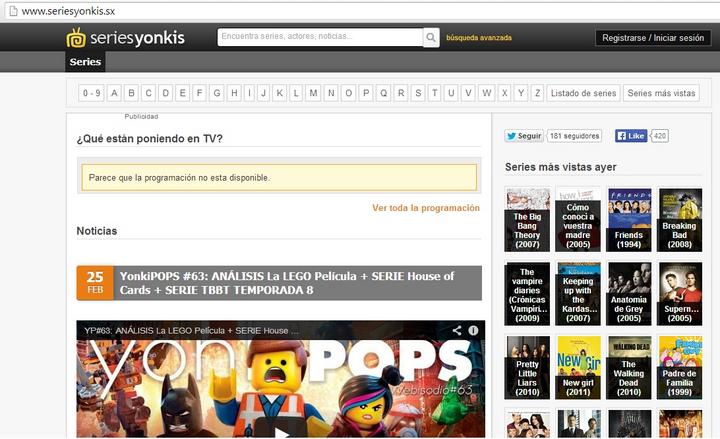Focus the series search field

320,37
